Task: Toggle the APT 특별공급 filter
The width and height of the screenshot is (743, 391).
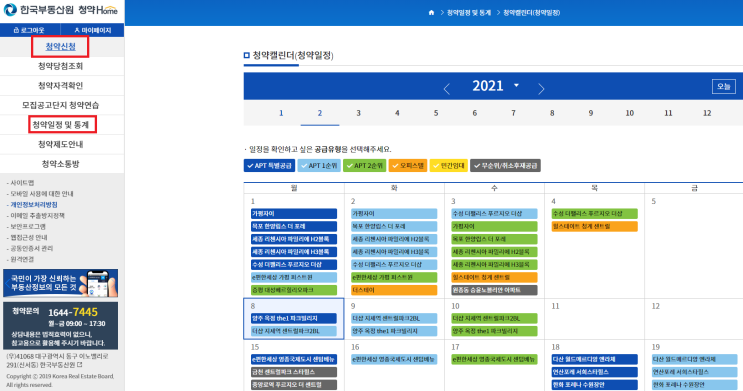Action: 269,165
